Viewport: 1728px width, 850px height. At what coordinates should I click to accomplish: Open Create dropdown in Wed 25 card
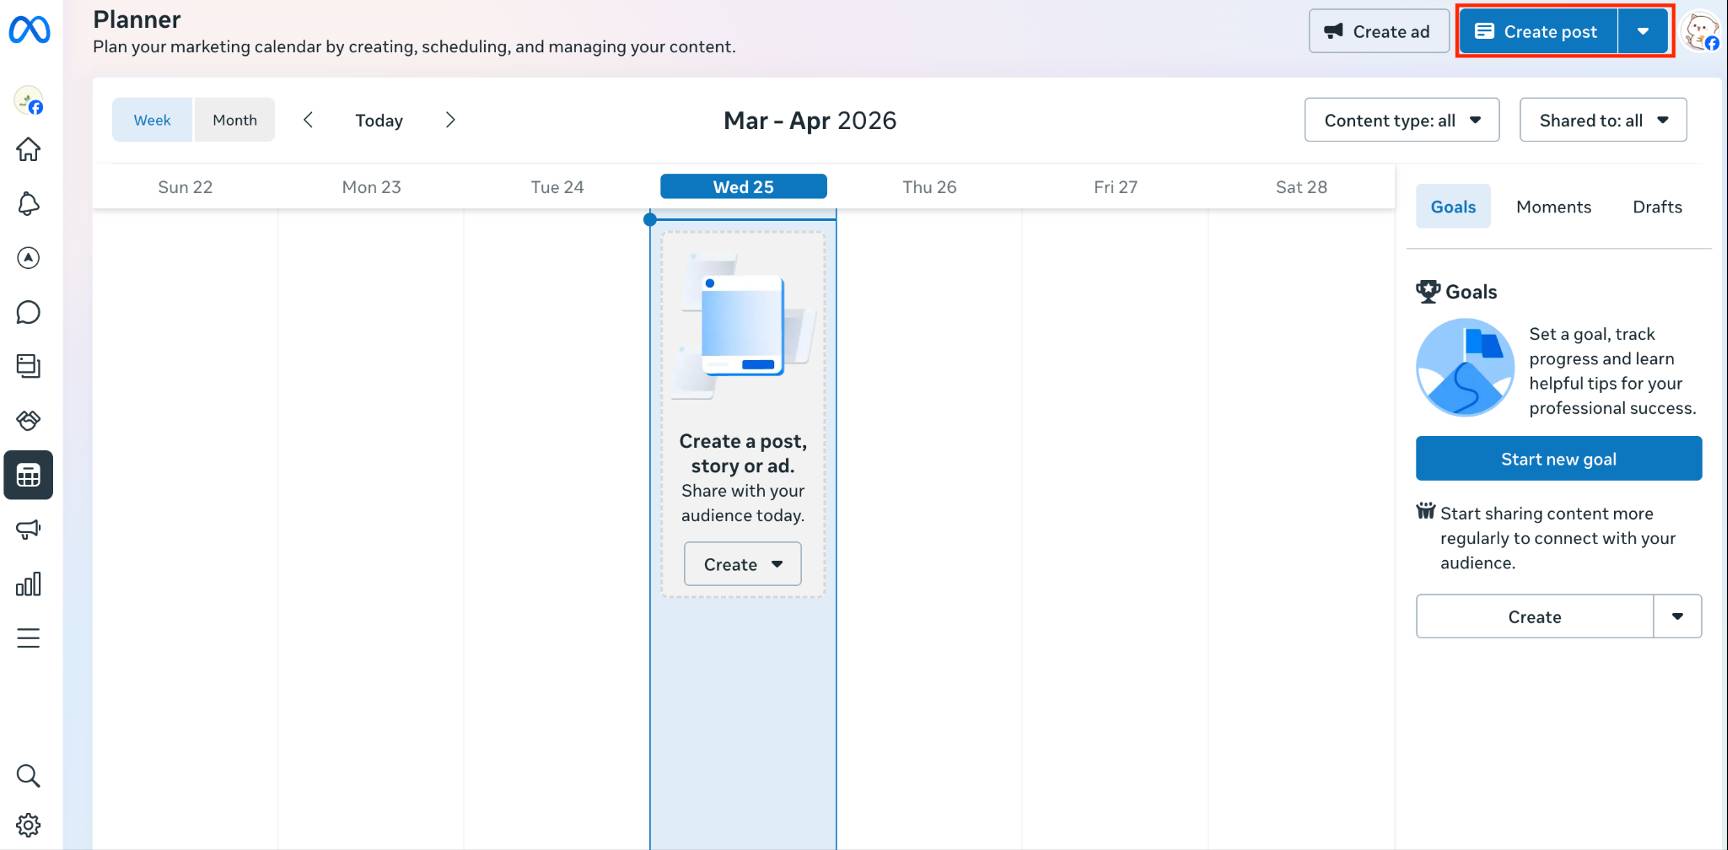(x=743, y=564)
